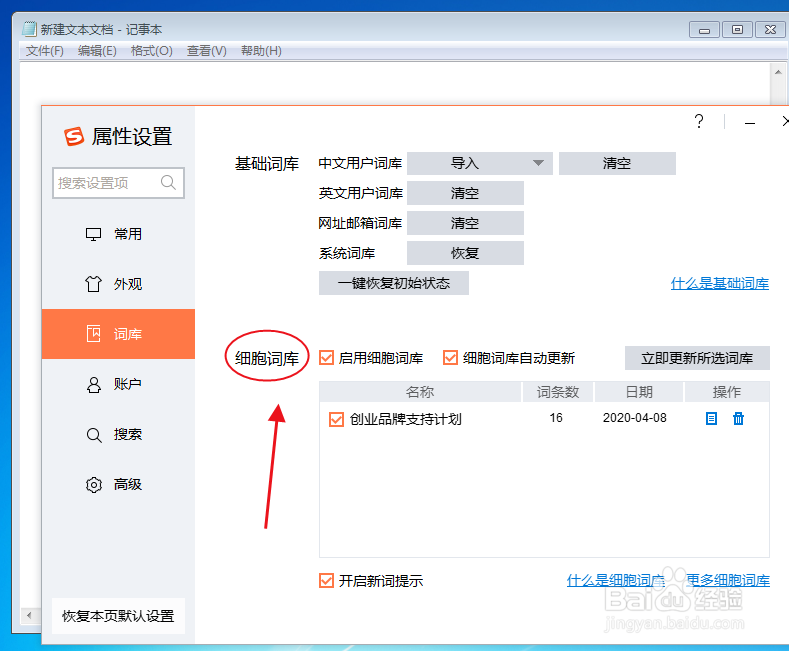Click 恢复本页默认设置 button

click(118, 616)
